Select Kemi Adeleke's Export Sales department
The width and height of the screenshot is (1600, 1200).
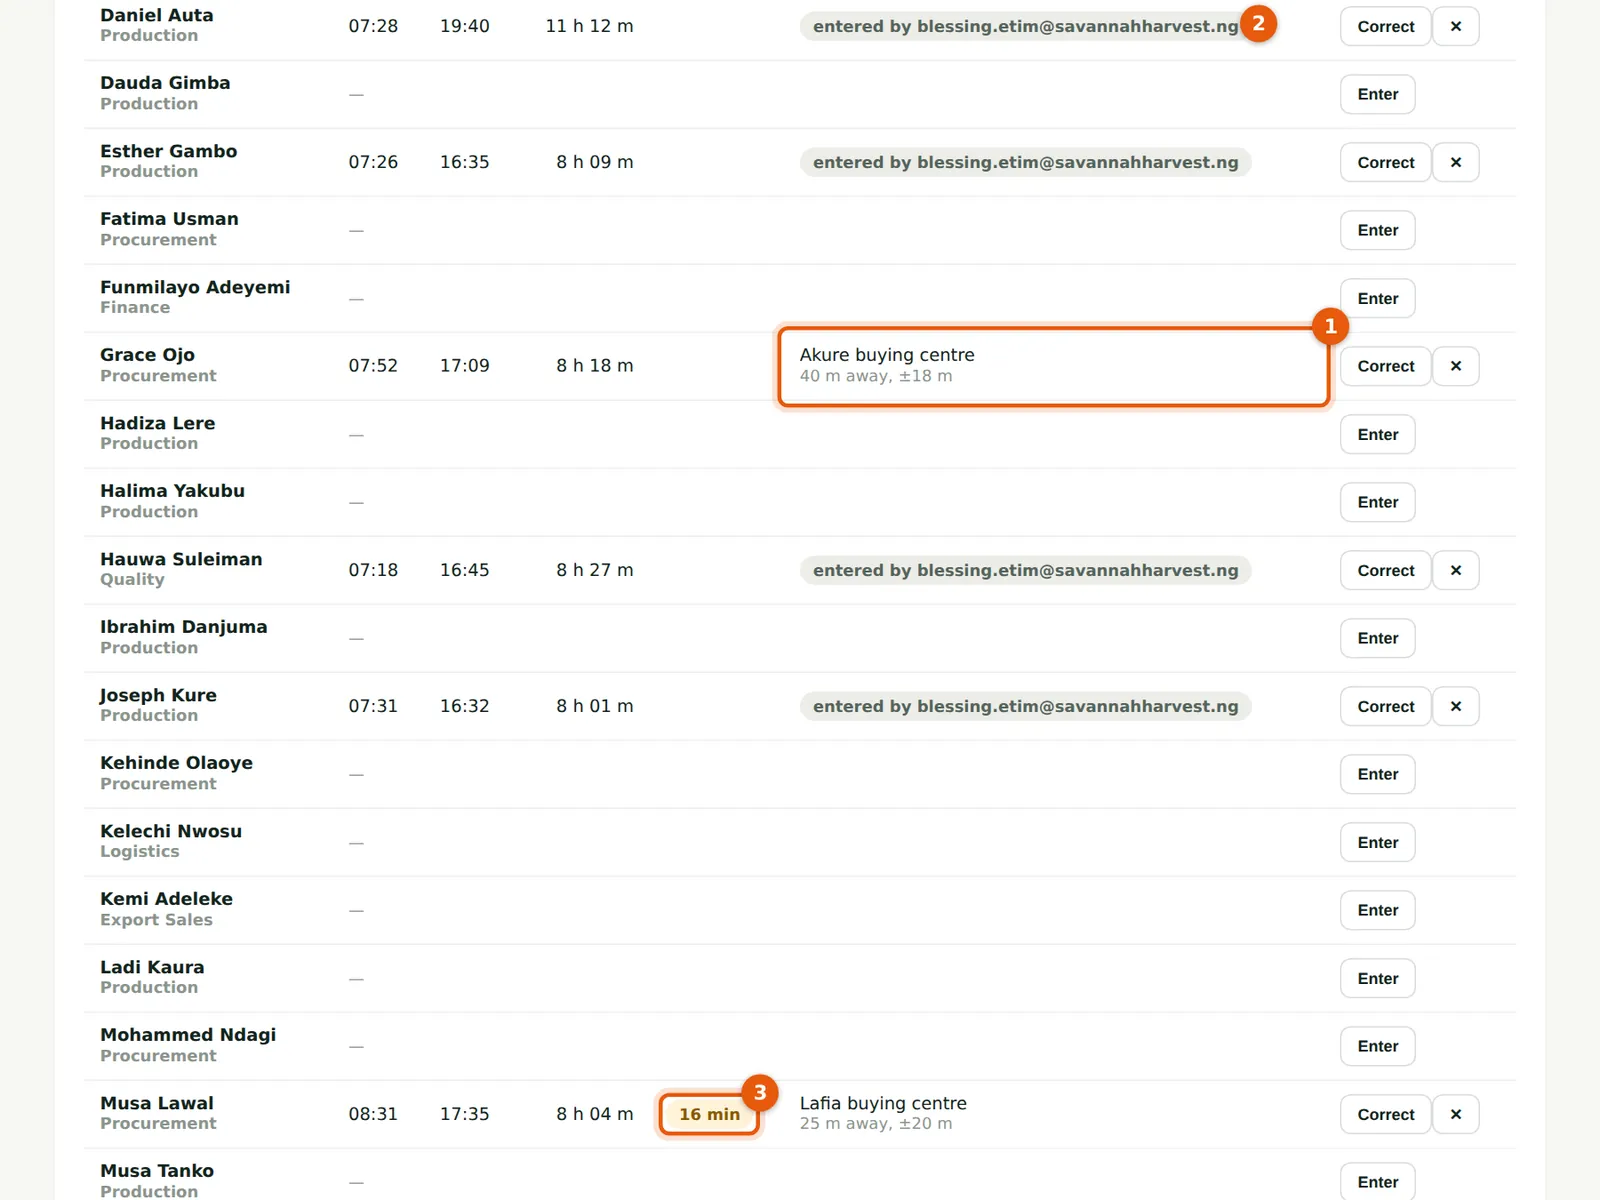pos(156,920)
